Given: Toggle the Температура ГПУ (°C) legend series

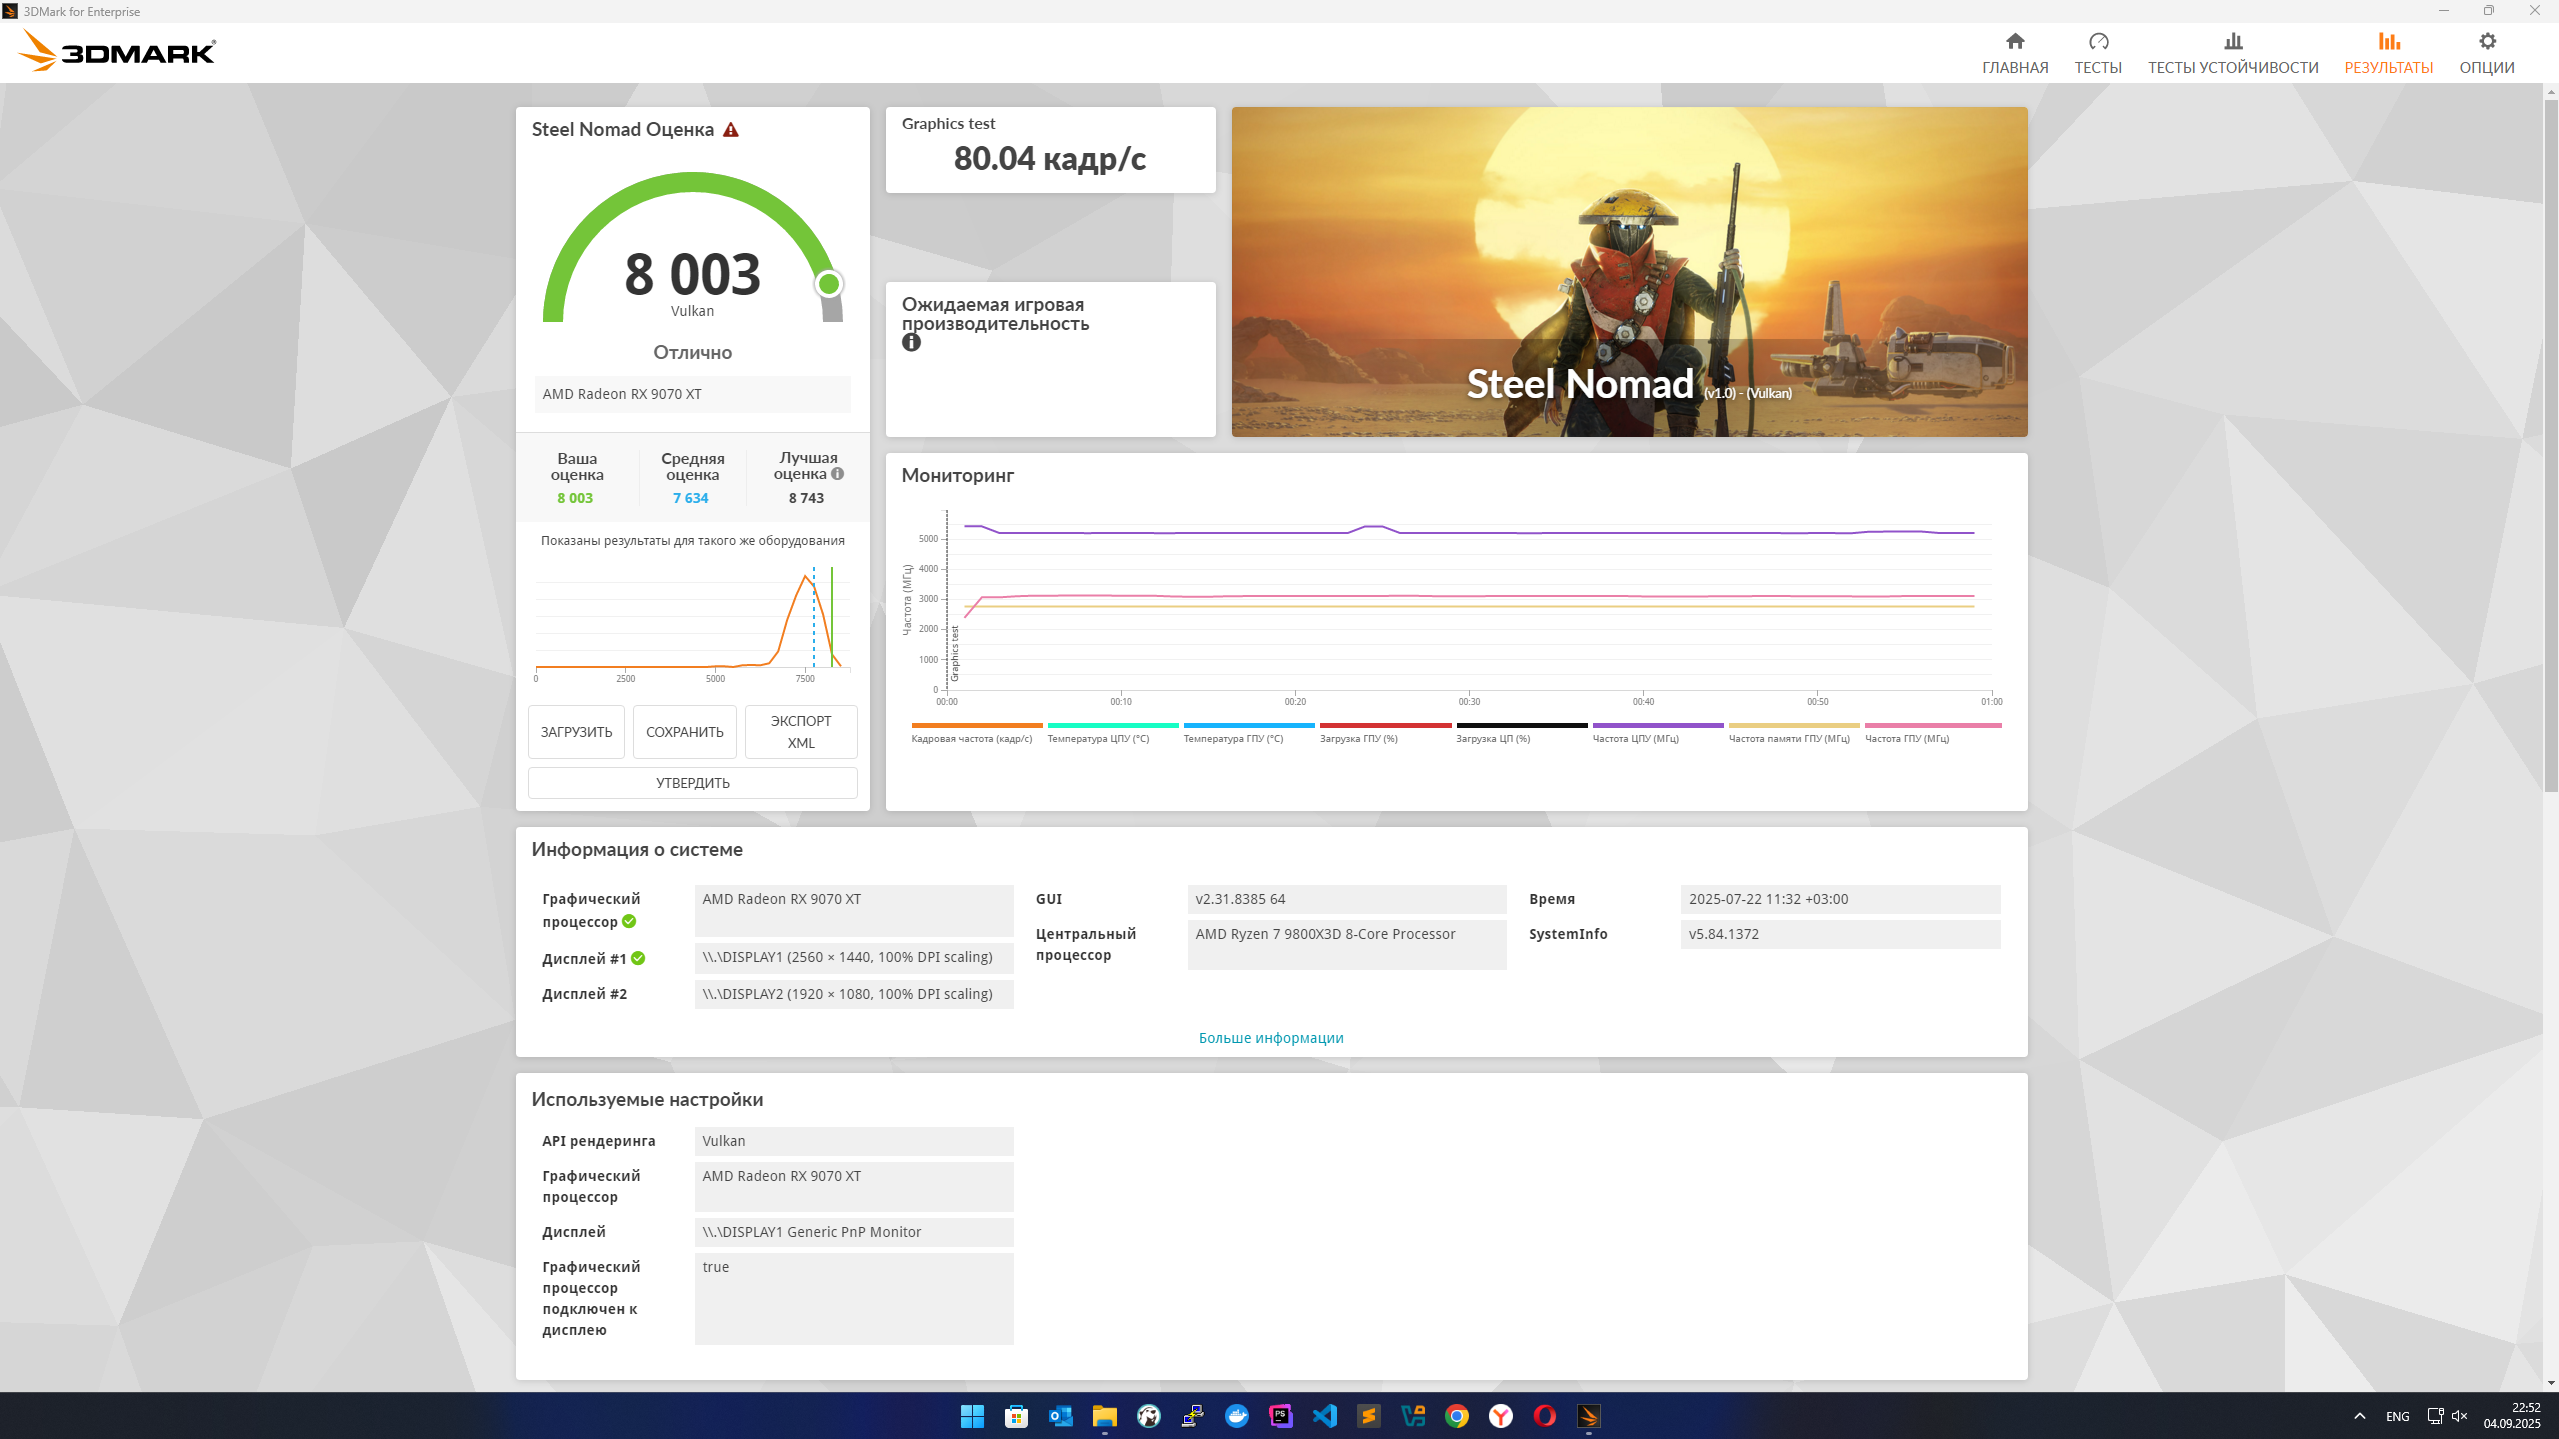Looking at the screenshot, I should pyautogui.click(x=1233, y=738).
